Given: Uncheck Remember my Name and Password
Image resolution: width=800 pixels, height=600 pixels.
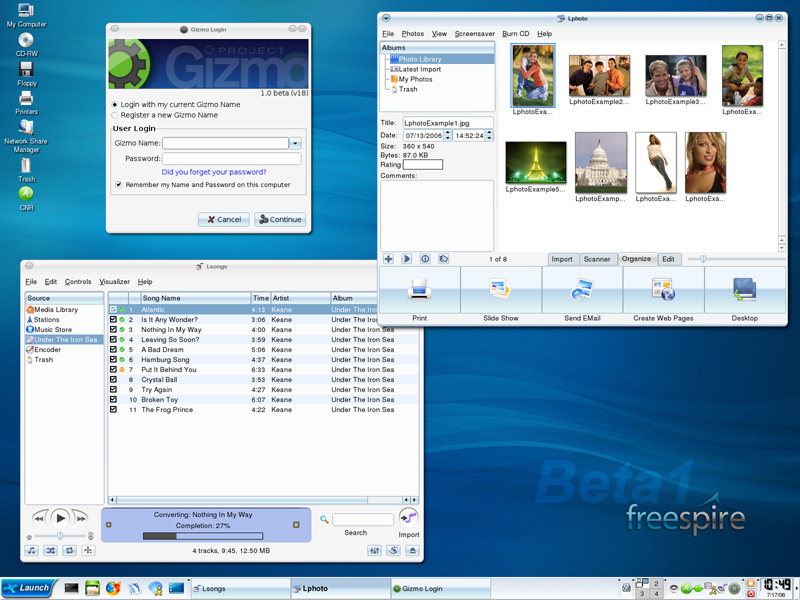Looking at the screenshot, I should 118,185.
